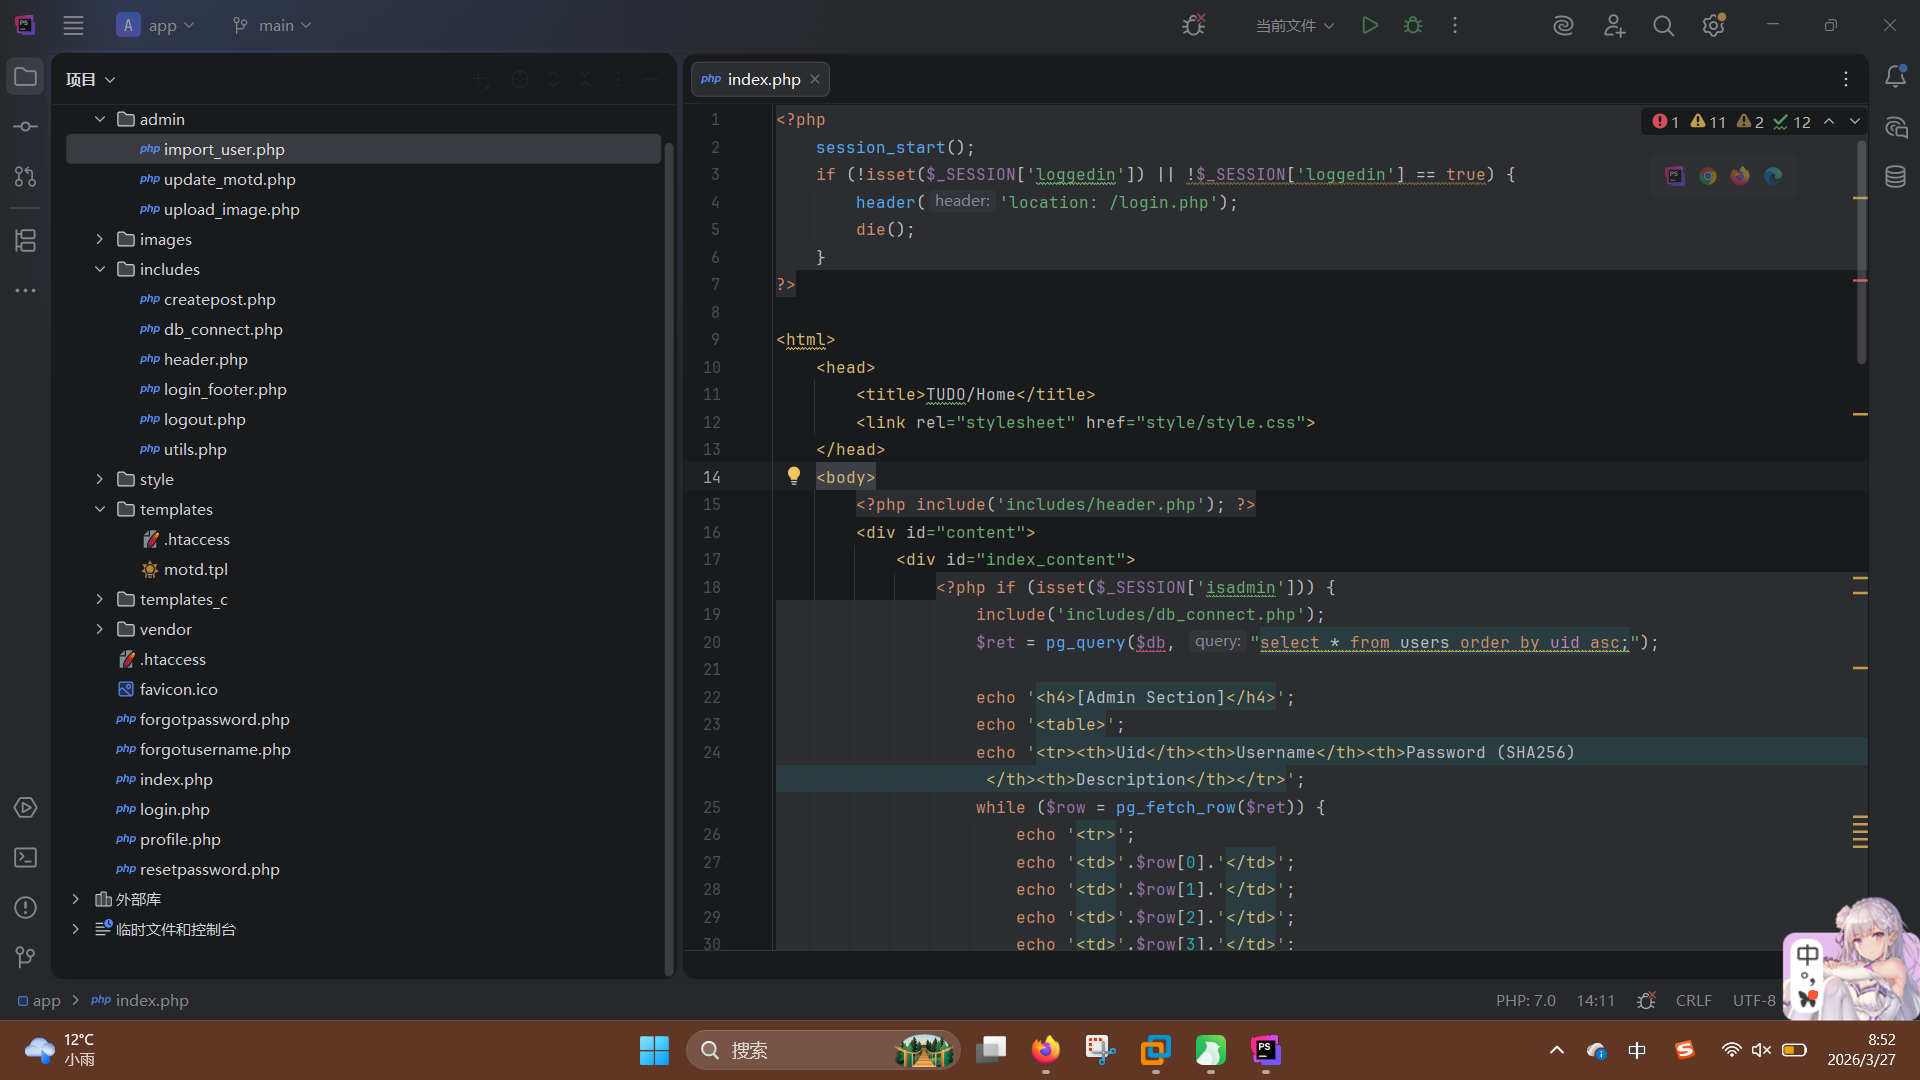1920x1080 pixels.
Task: Click the intention lightbulb on line 14
Action: 794,476
